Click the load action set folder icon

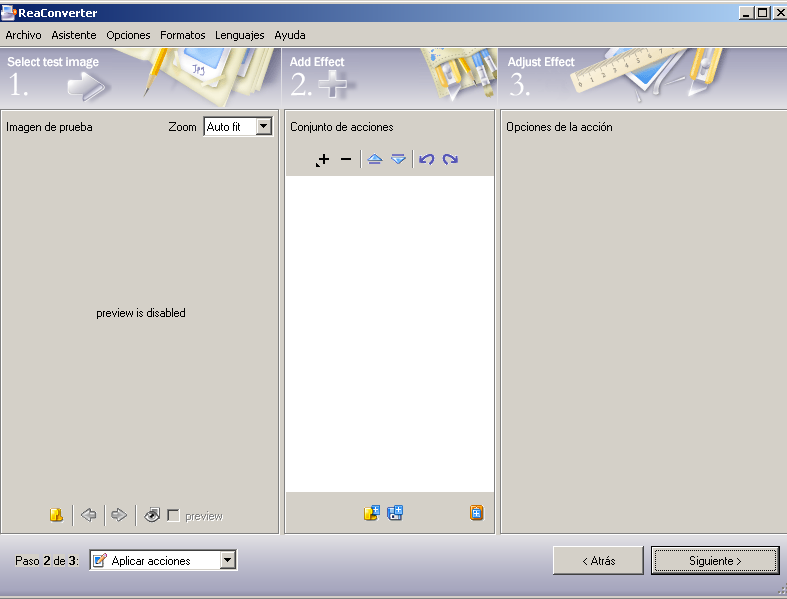coord(371,513)
